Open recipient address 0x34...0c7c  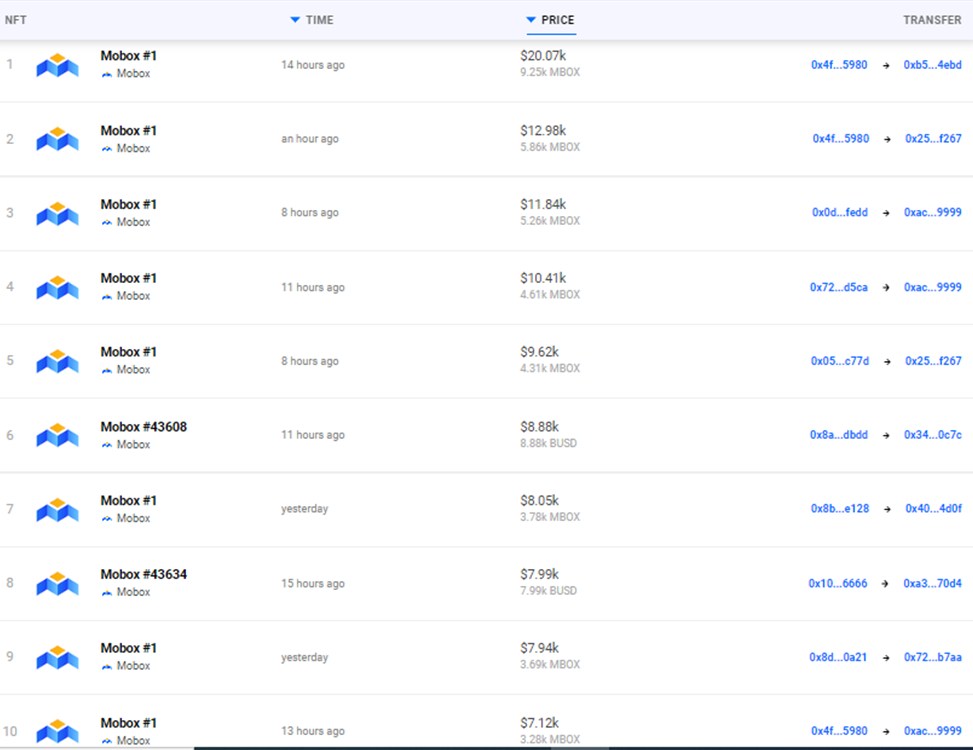[x=933, y=435]
